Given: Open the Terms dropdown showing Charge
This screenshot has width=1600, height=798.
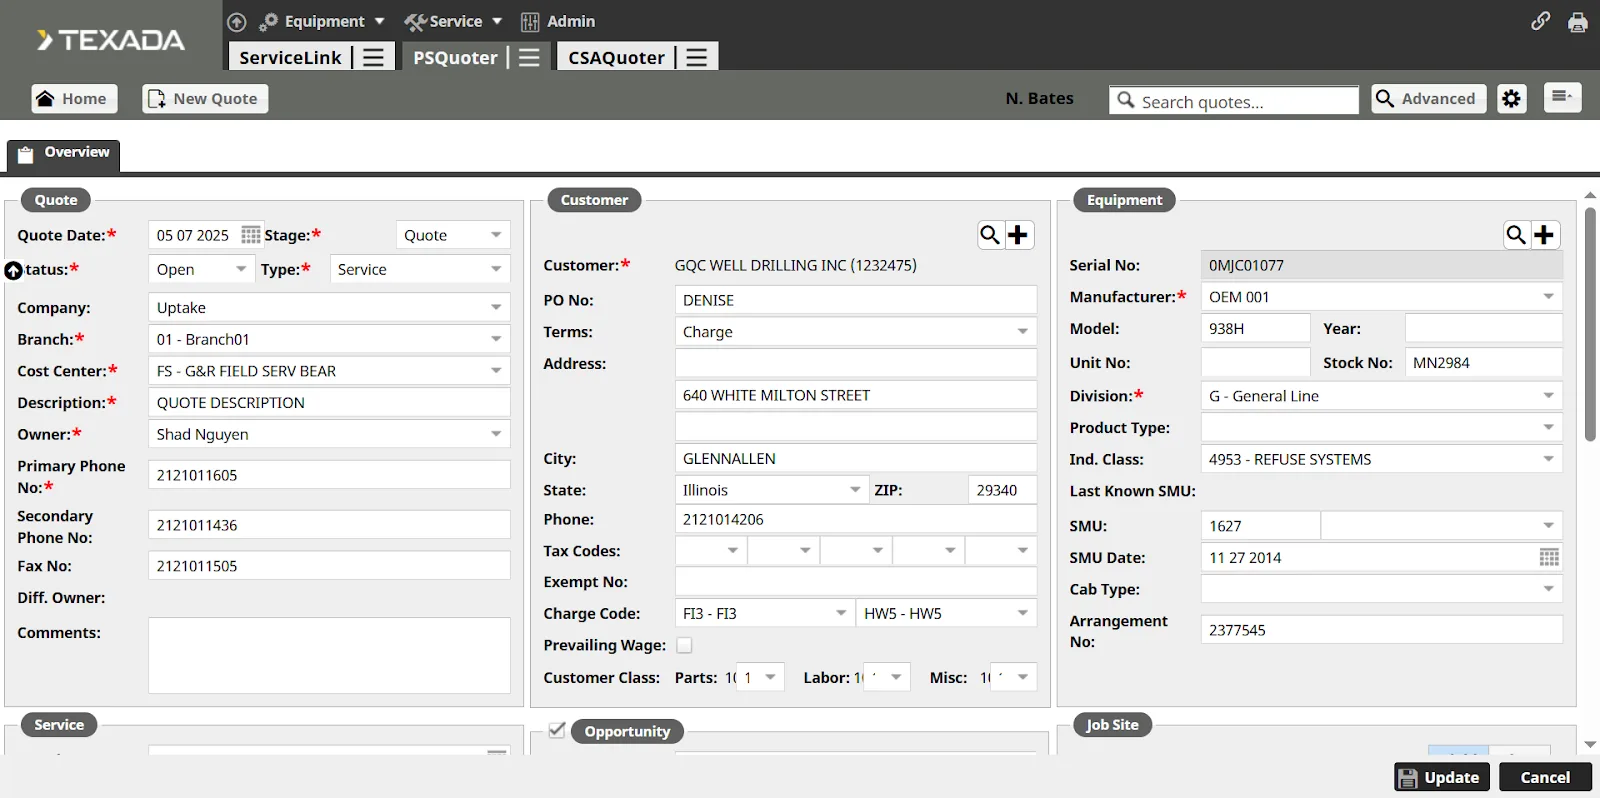Looking at the screenshot, I should 855,332.
